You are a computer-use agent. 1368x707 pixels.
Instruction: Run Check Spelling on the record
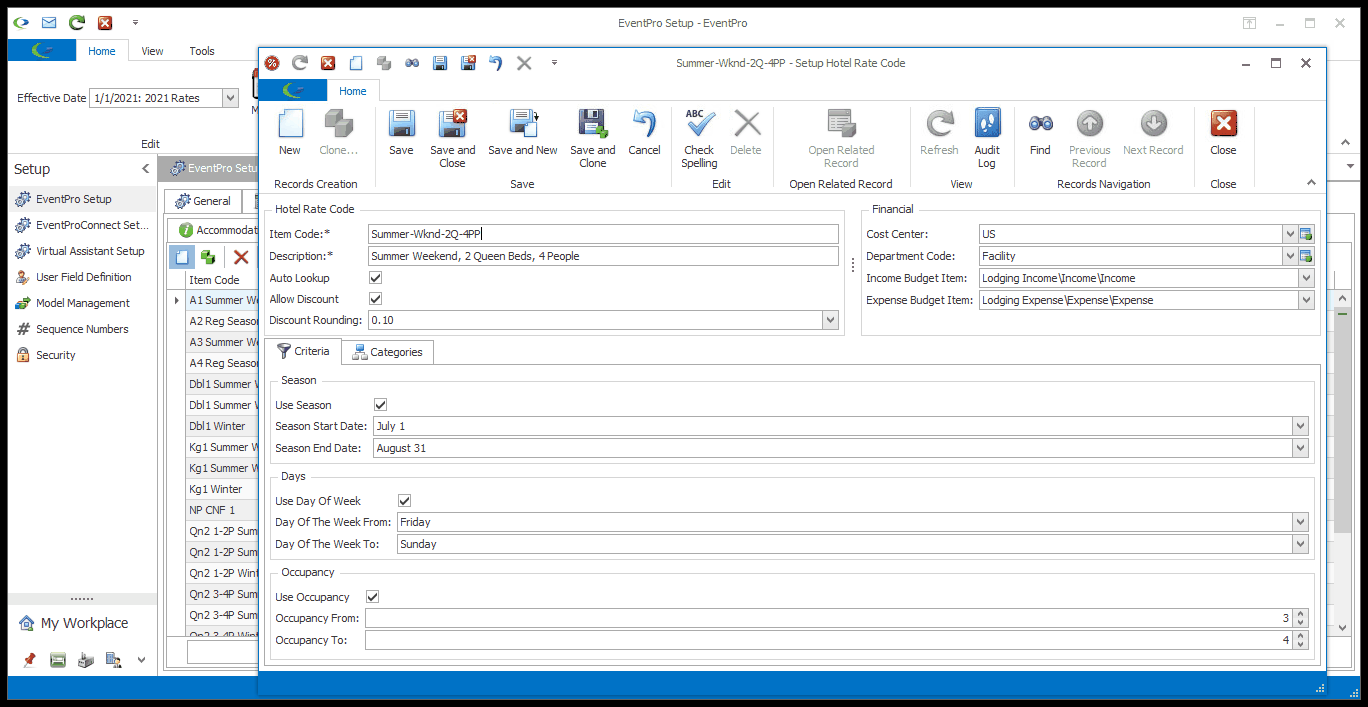click(700, 139)
